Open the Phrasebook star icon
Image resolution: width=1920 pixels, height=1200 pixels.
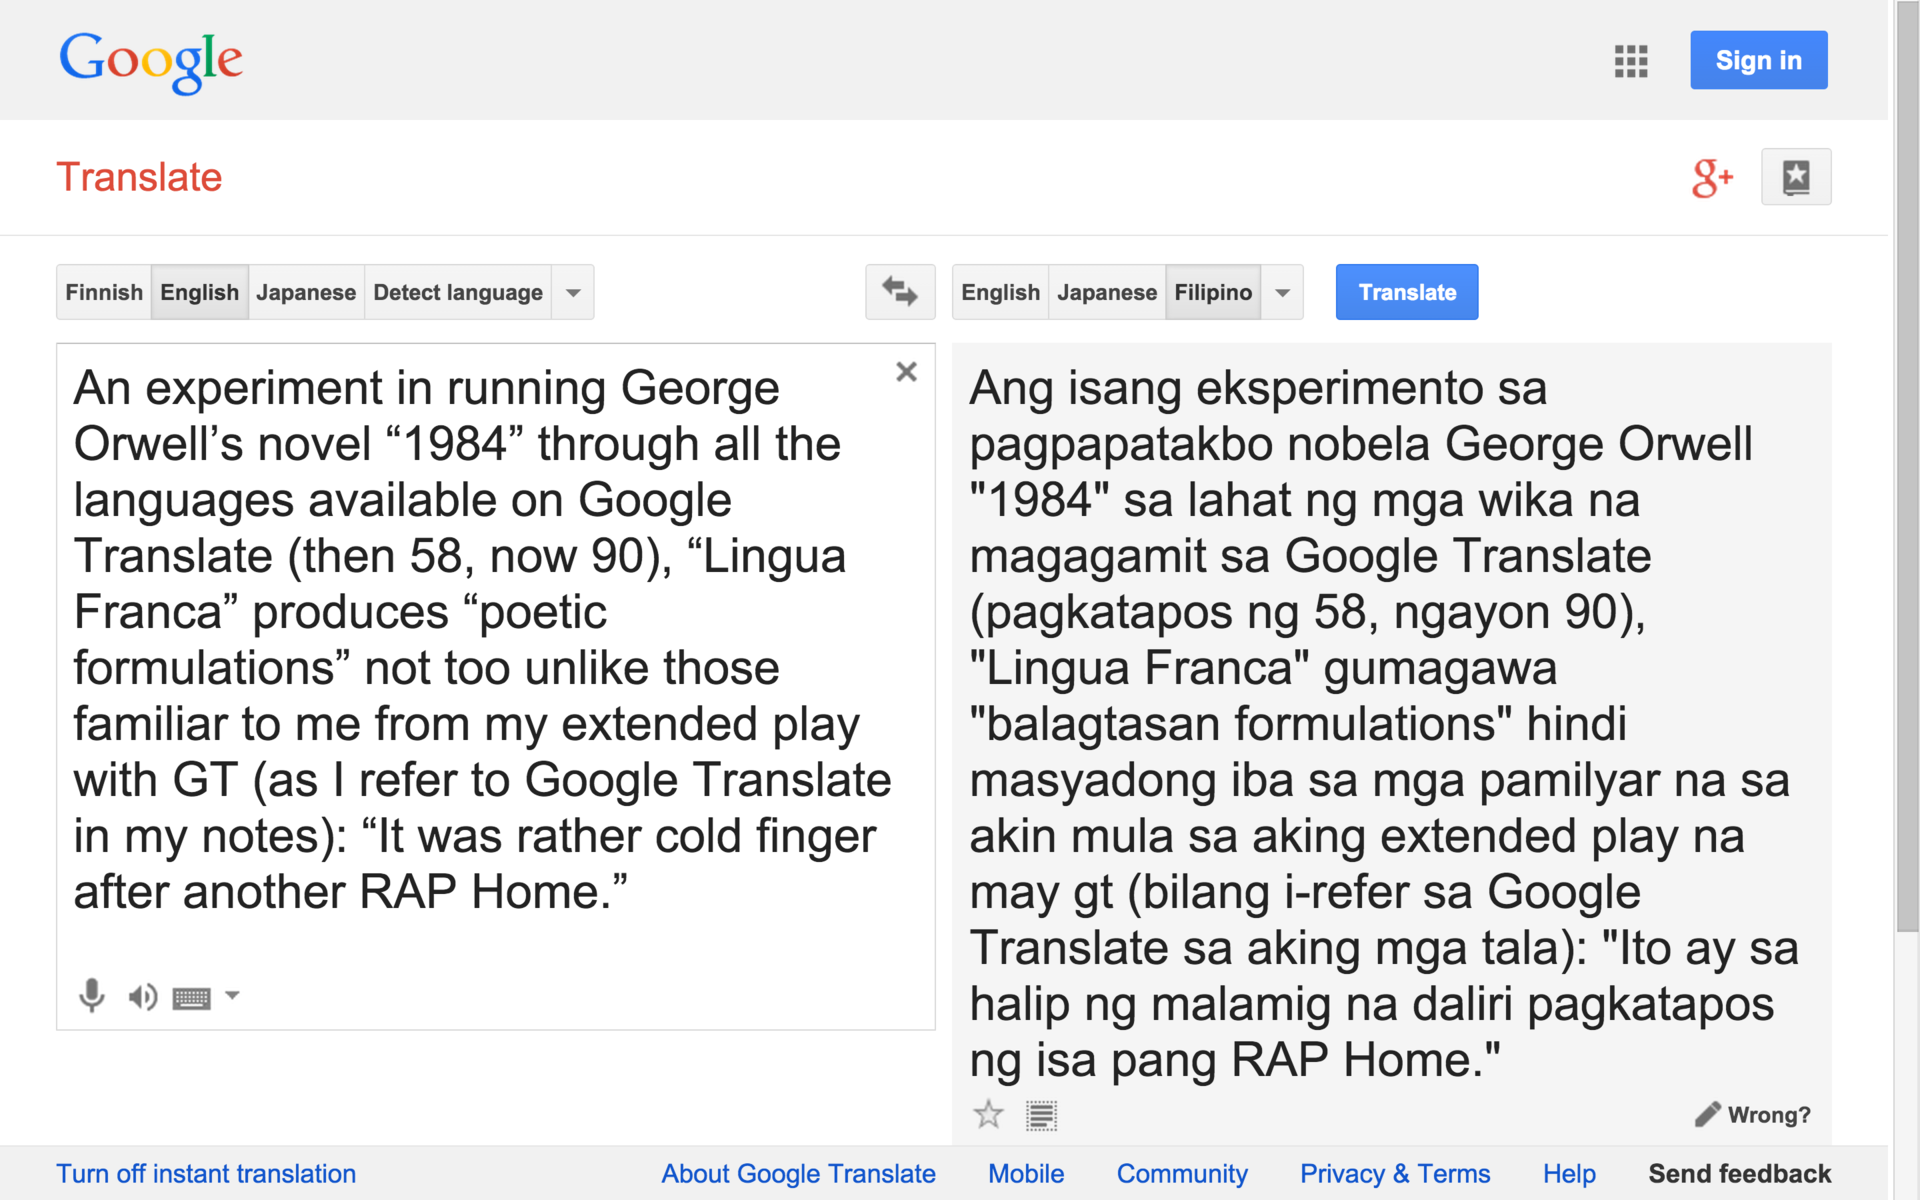click(1795, 177)
